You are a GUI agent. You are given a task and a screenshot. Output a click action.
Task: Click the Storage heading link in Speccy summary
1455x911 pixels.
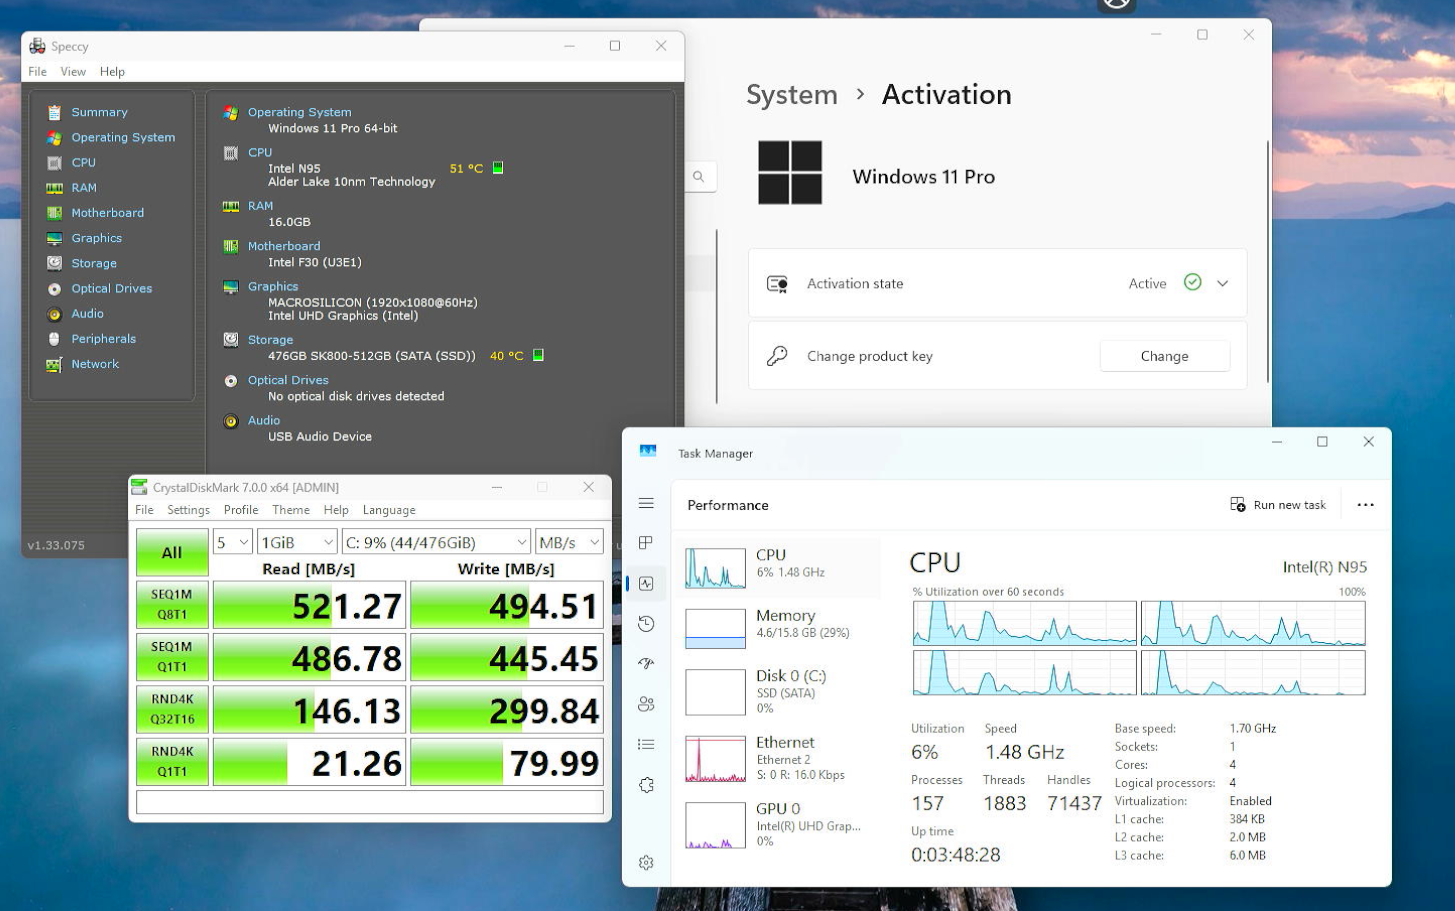270,340
